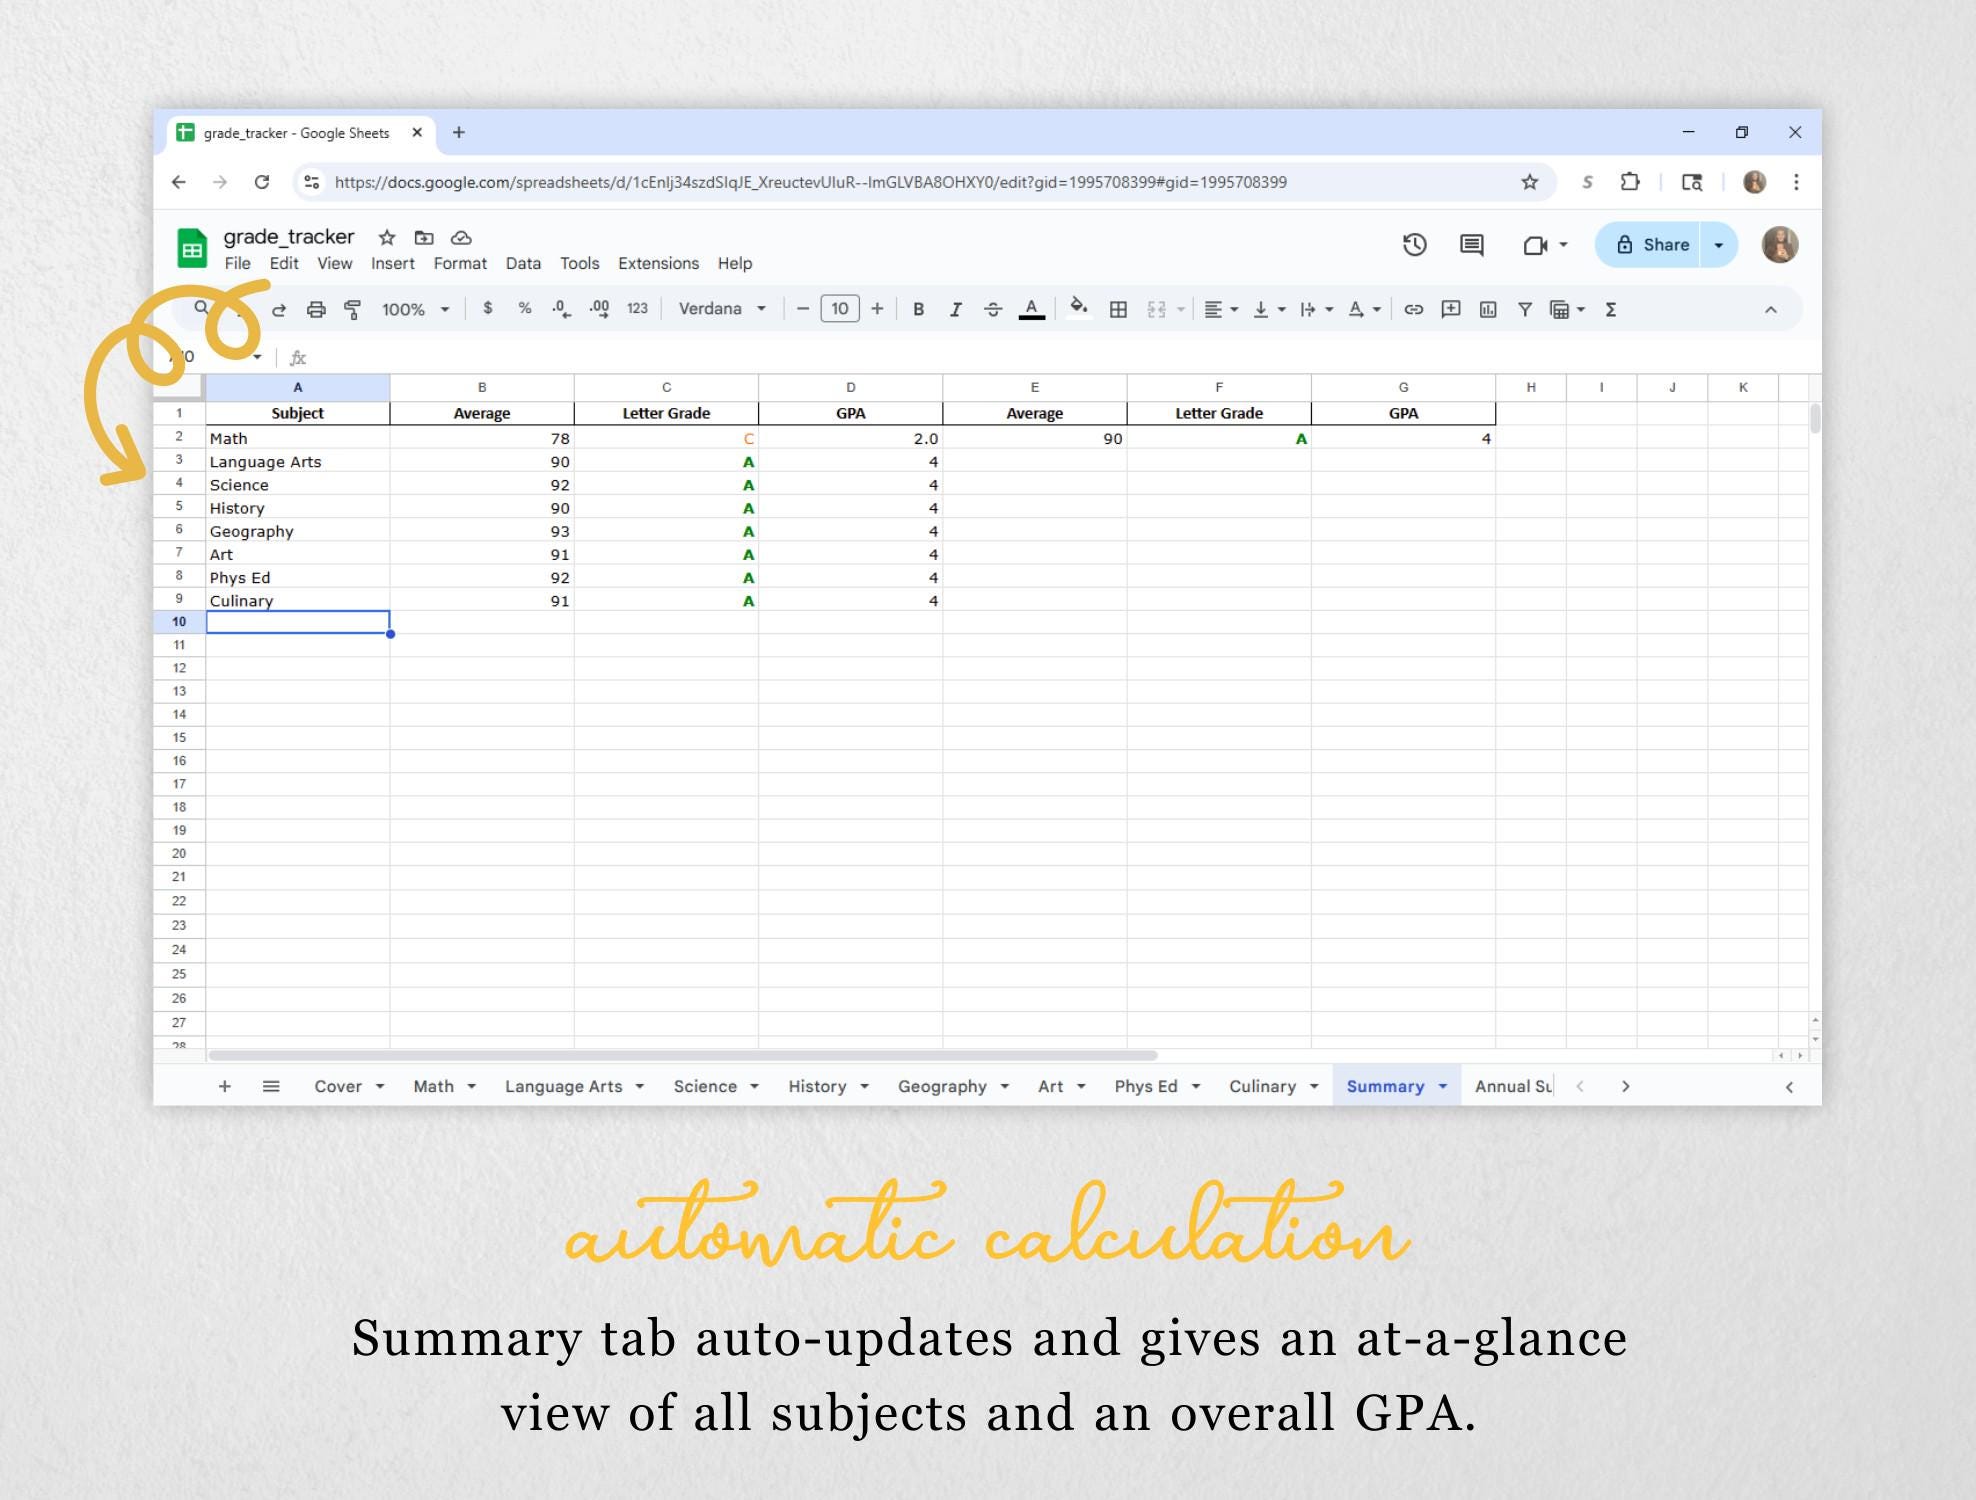Decrease decimal places
Image resolution: width=1976 pixels, height=1500 pixels.
coord(561,309)
